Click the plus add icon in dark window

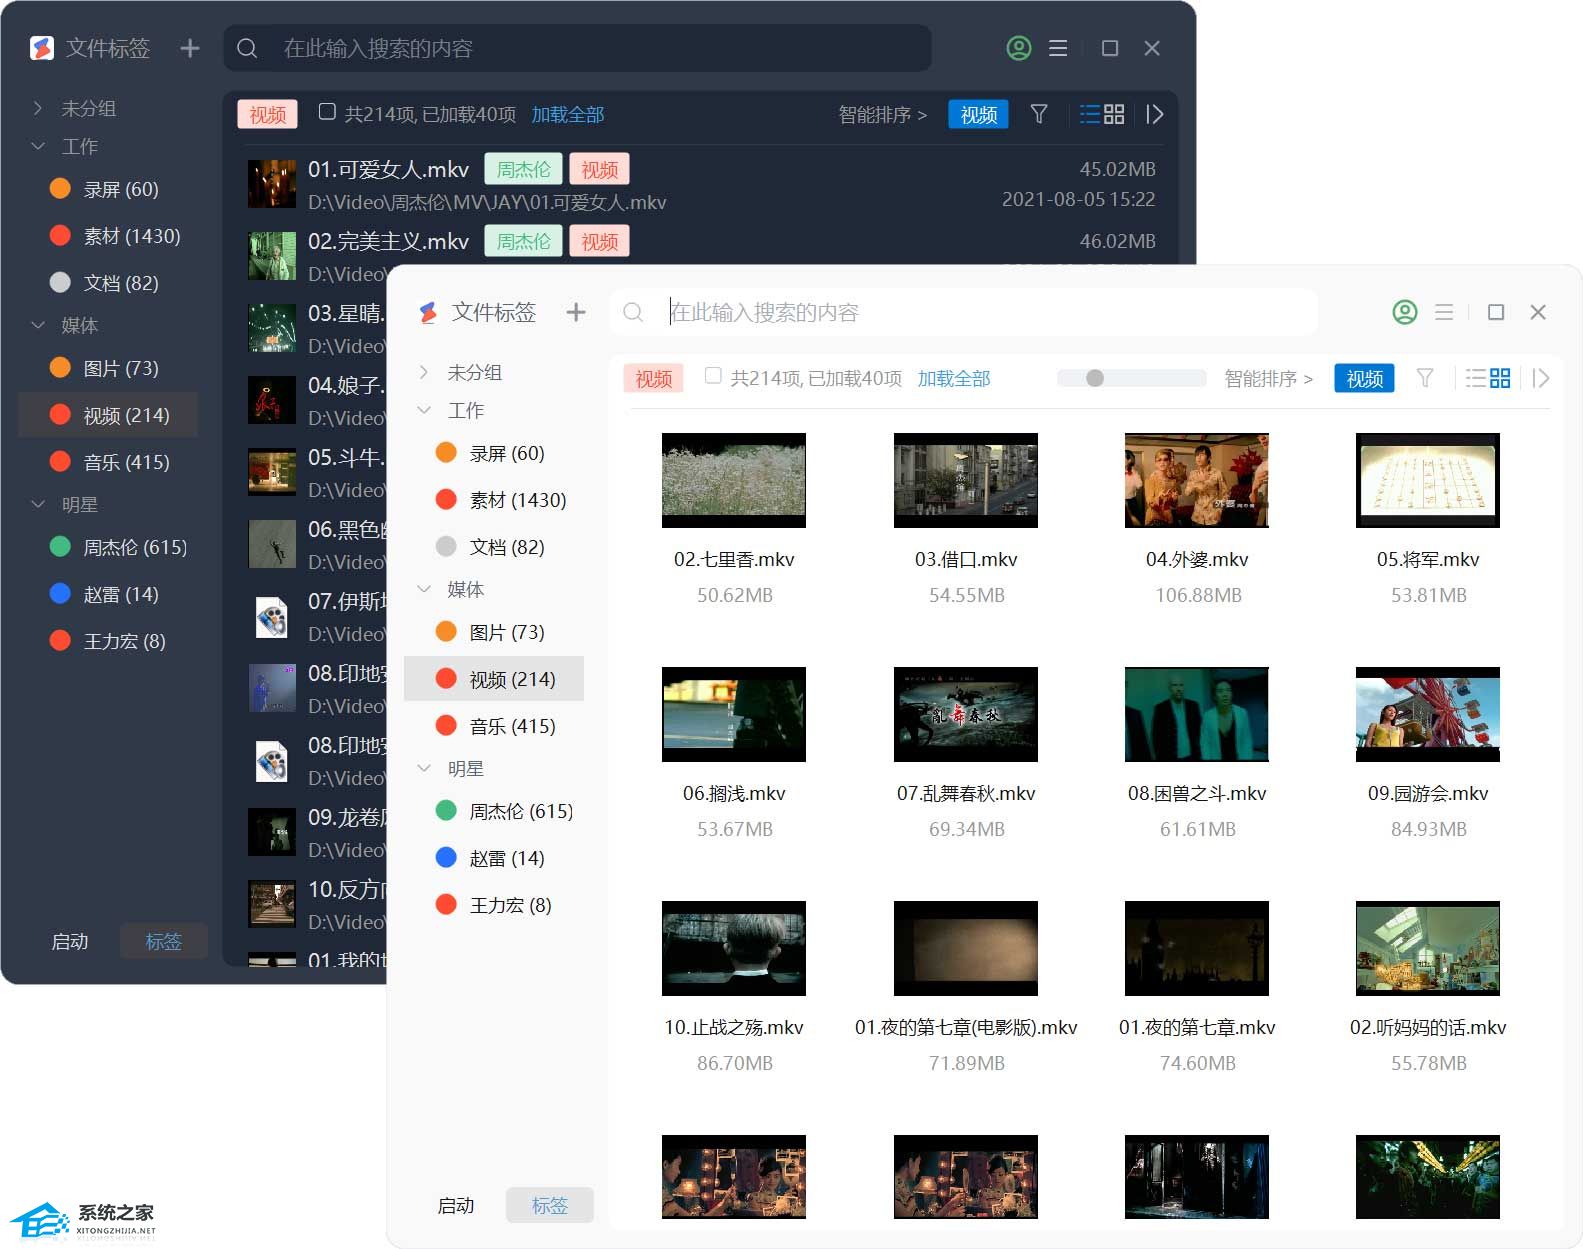tap(190, 48)
